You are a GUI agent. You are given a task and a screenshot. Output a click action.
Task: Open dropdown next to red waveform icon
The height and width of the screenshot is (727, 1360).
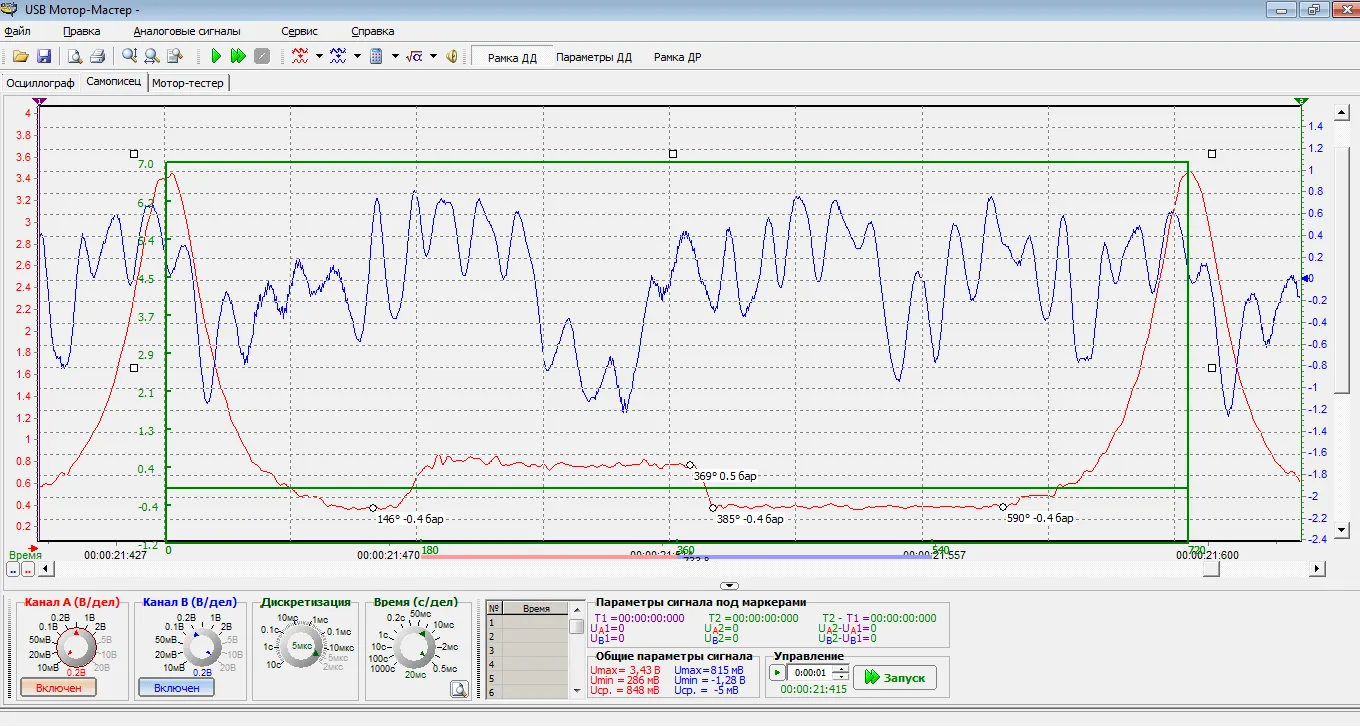point(319,57)
